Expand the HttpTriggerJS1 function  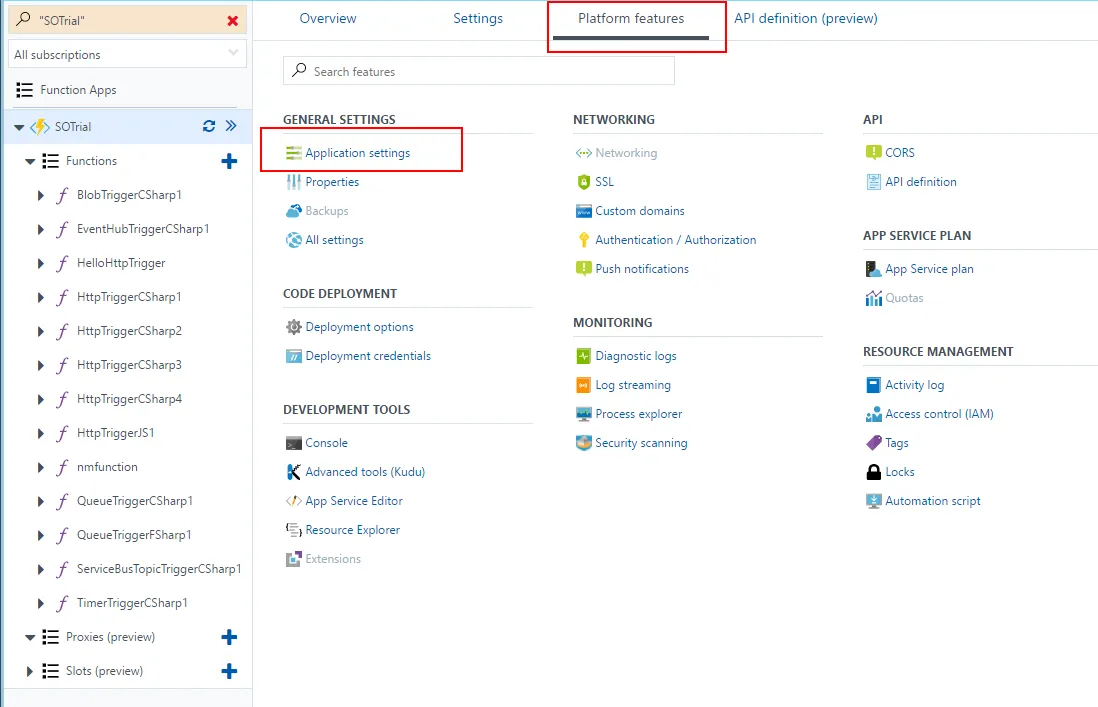(x=41, y=434)
